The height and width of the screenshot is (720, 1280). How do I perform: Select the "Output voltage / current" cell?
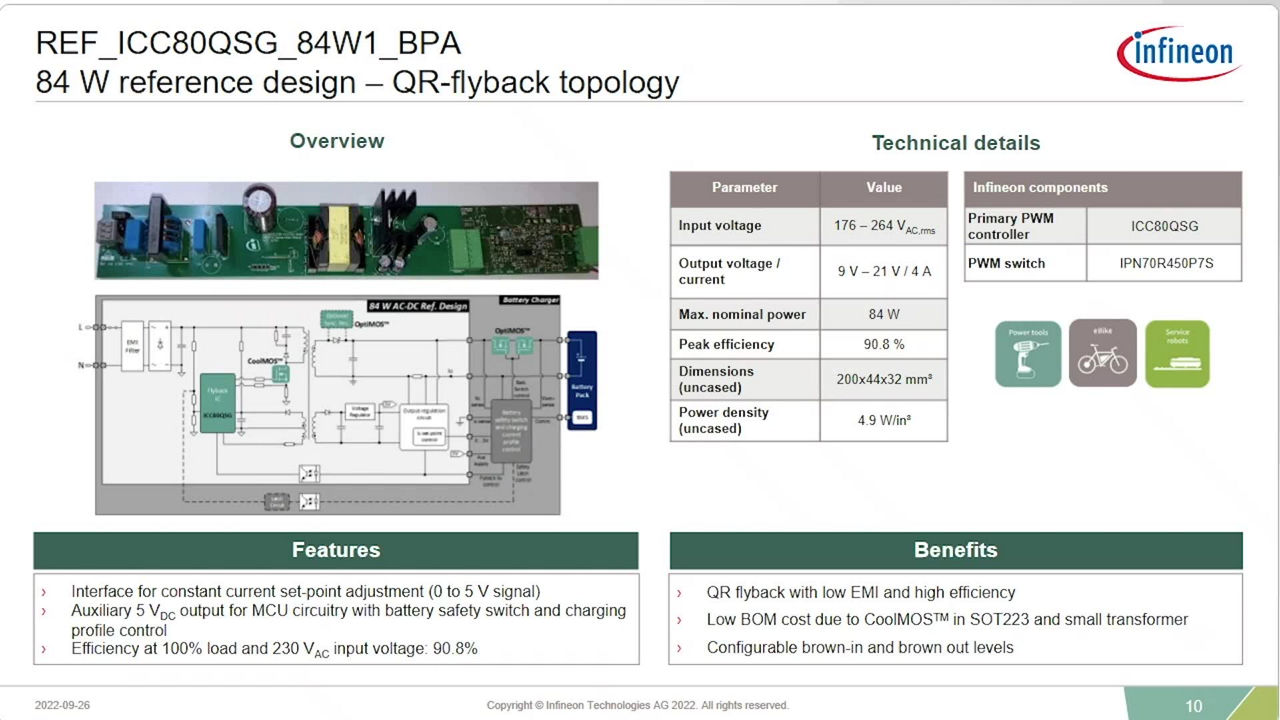coord(745,271)
